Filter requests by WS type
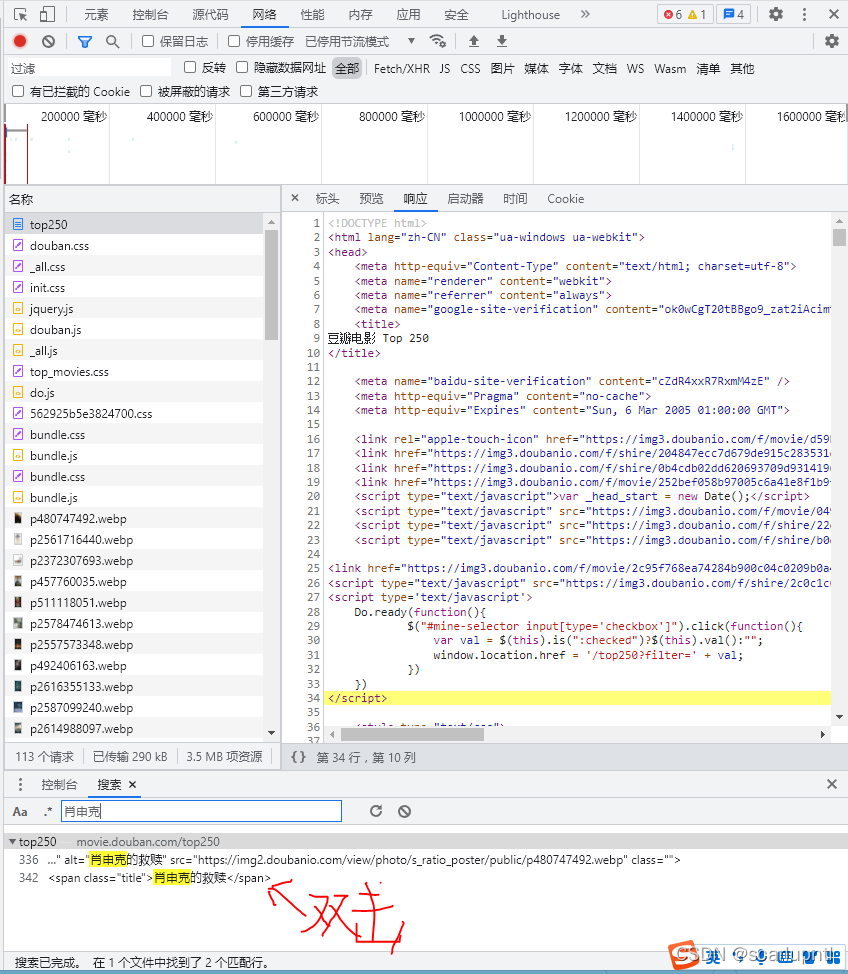 click(x=635, y=68)
